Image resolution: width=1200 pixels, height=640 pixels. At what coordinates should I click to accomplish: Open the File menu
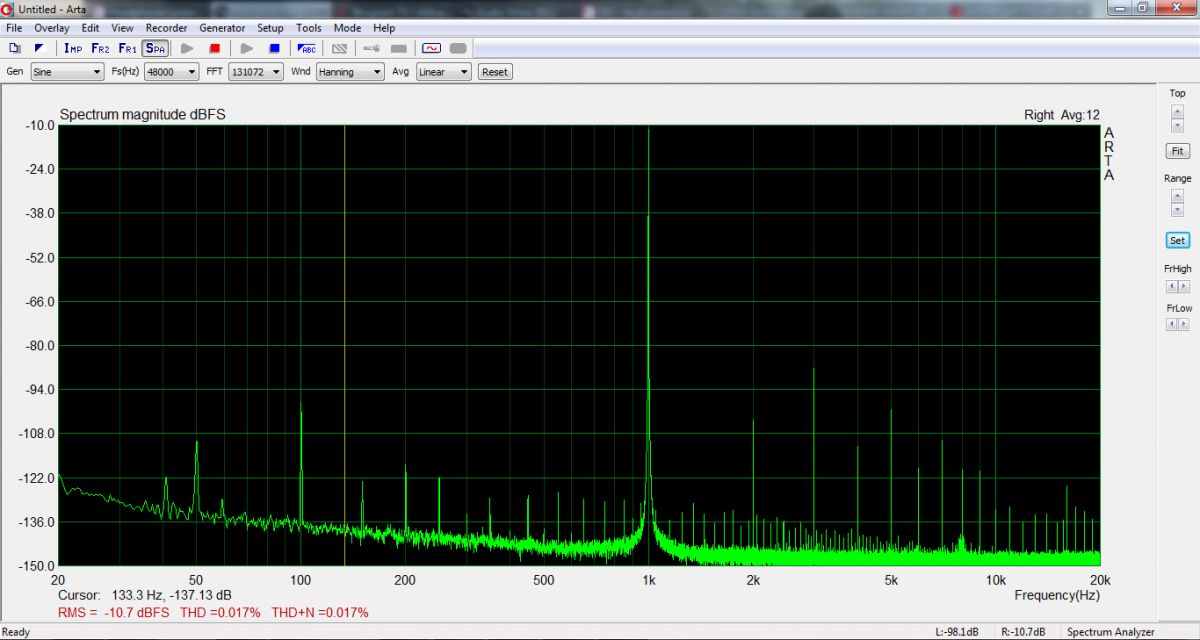coord(14,28)
